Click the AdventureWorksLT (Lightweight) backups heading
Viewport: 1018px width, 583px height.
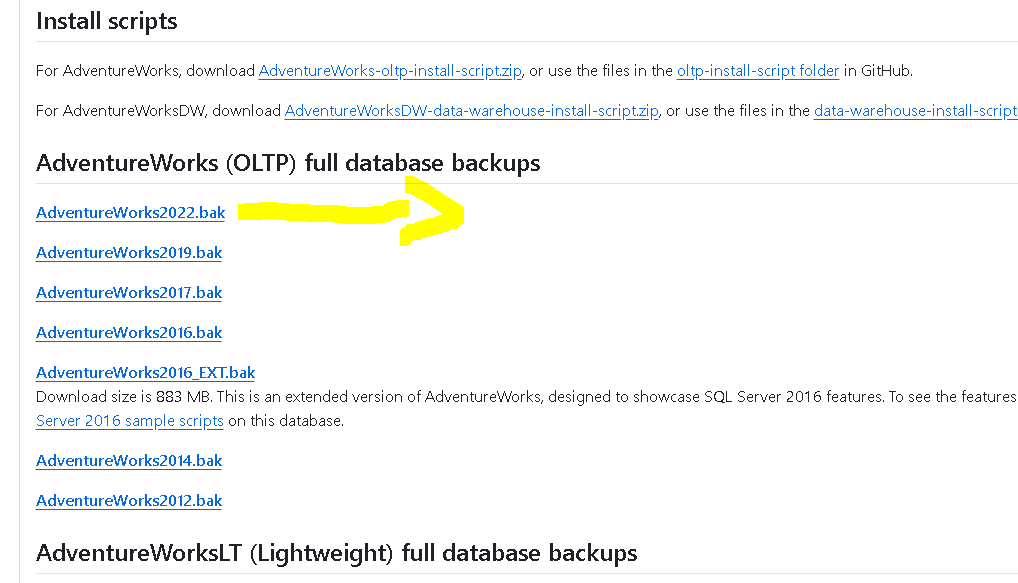(x=336, y=553)
